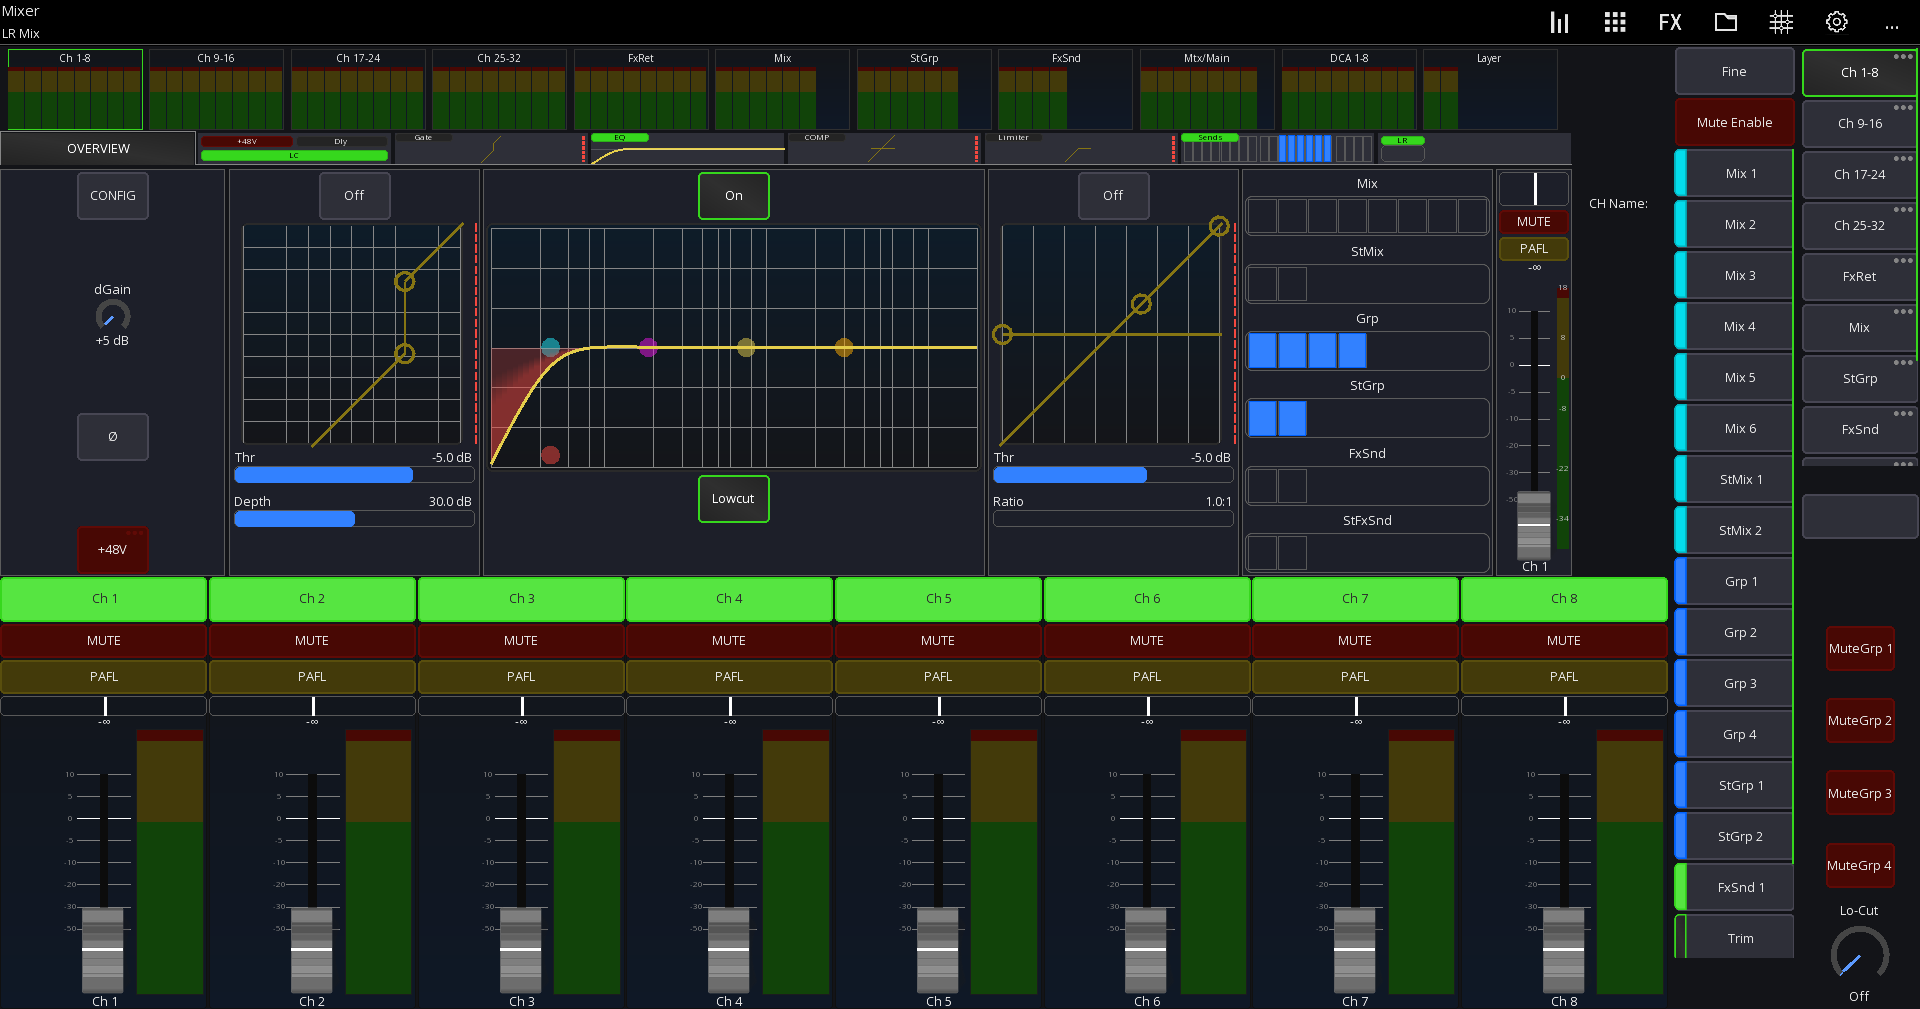Toggle the Mute Enable button
Image resolution: width=1920 pixels, height=1009 pixels.
1734,123
